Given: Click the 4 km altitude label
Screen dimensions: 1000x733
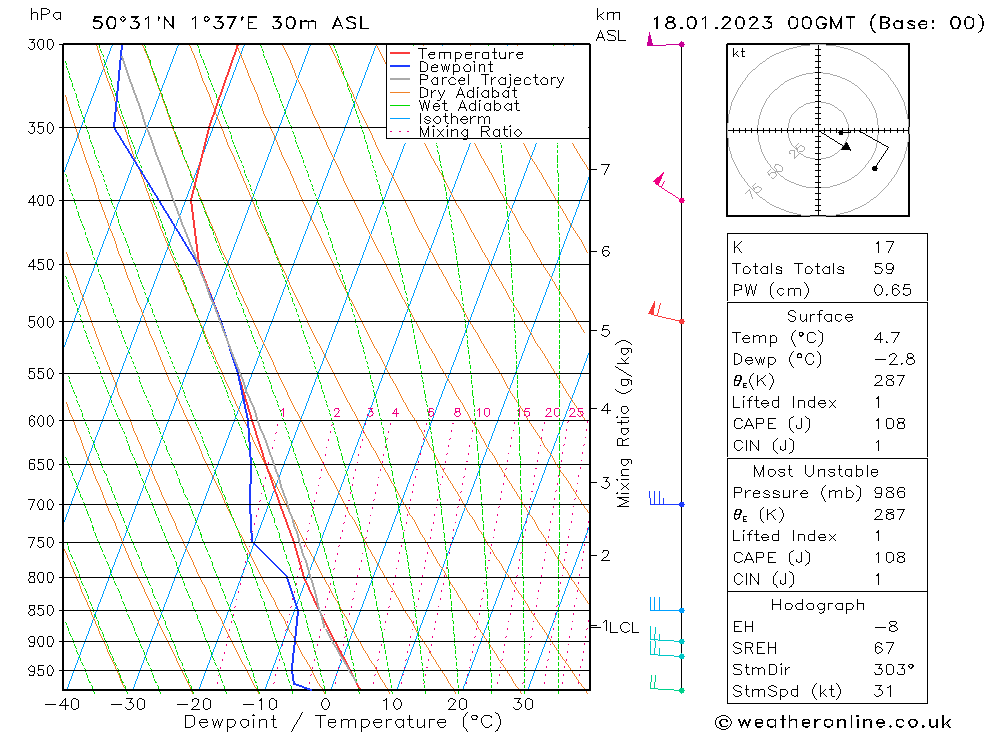Looking at the screenshot, I should (605, 408).
